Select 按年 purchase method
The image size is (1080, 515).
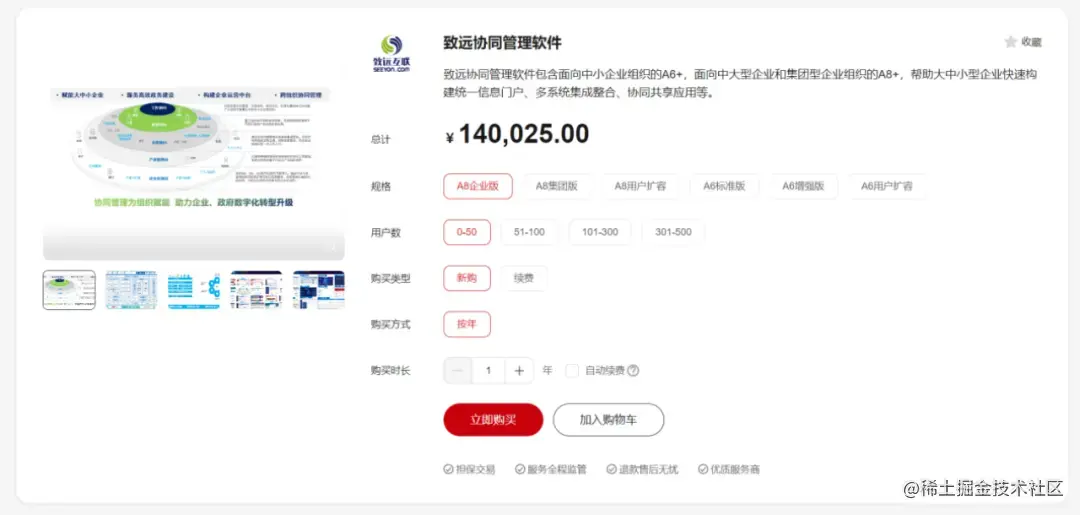click(467, 324)
